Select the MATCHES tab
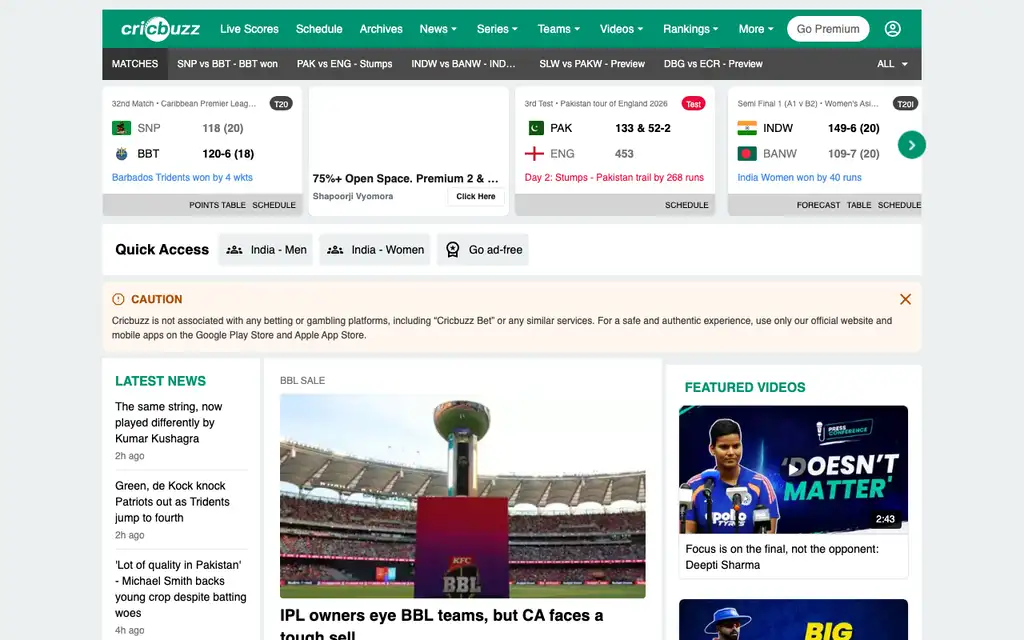 pos(135,64)
